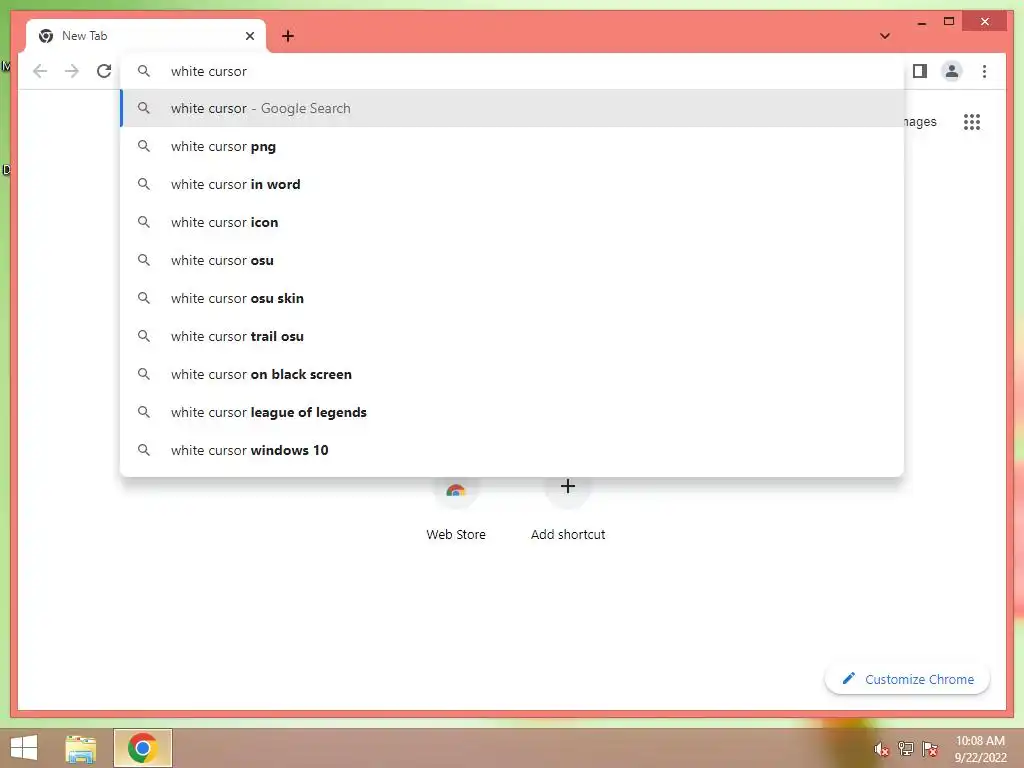The image size is (1024, 768).
Task: Open the profile avatar menu
Action: point(952,71)
